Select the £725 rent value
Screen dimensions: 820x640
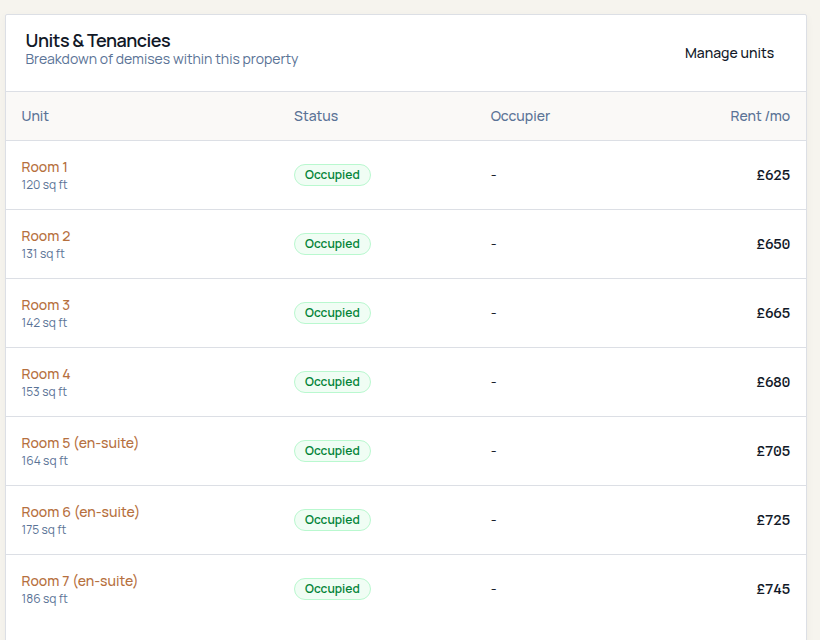point(773,520)
